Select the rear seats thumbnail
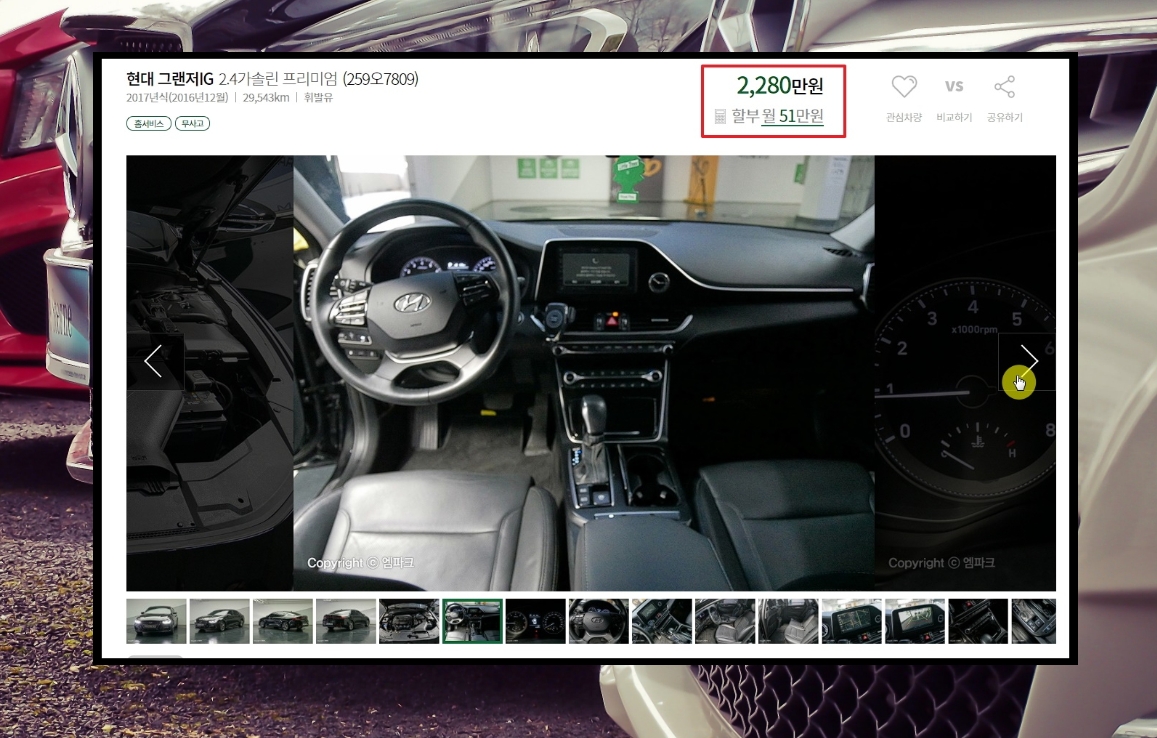 point(789,621)
